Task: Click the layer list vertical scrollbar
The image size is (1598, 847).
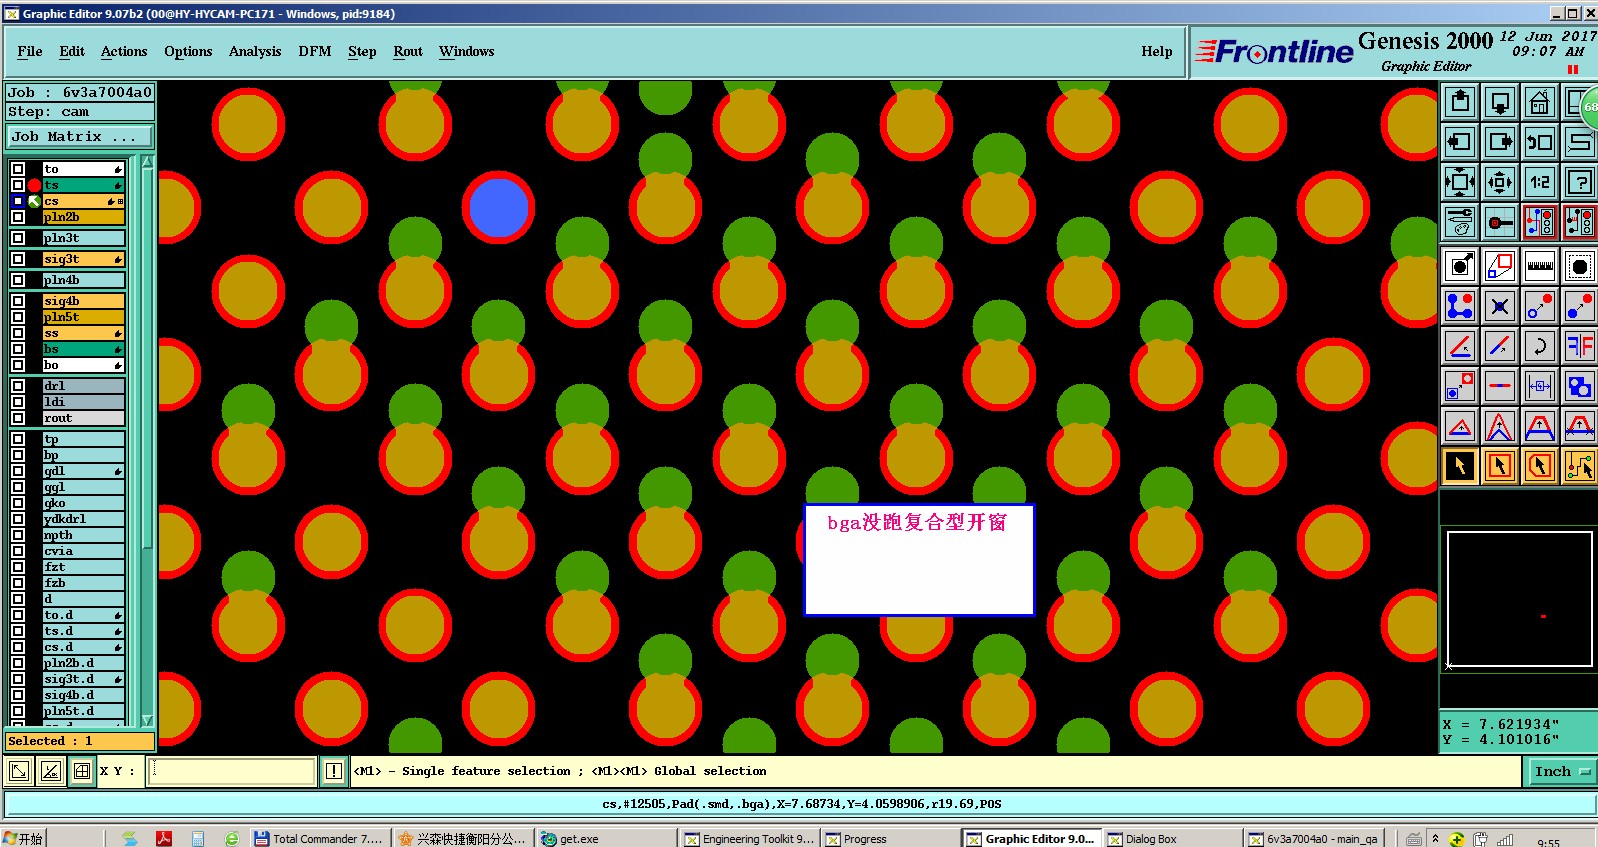Action: [148, 359]
